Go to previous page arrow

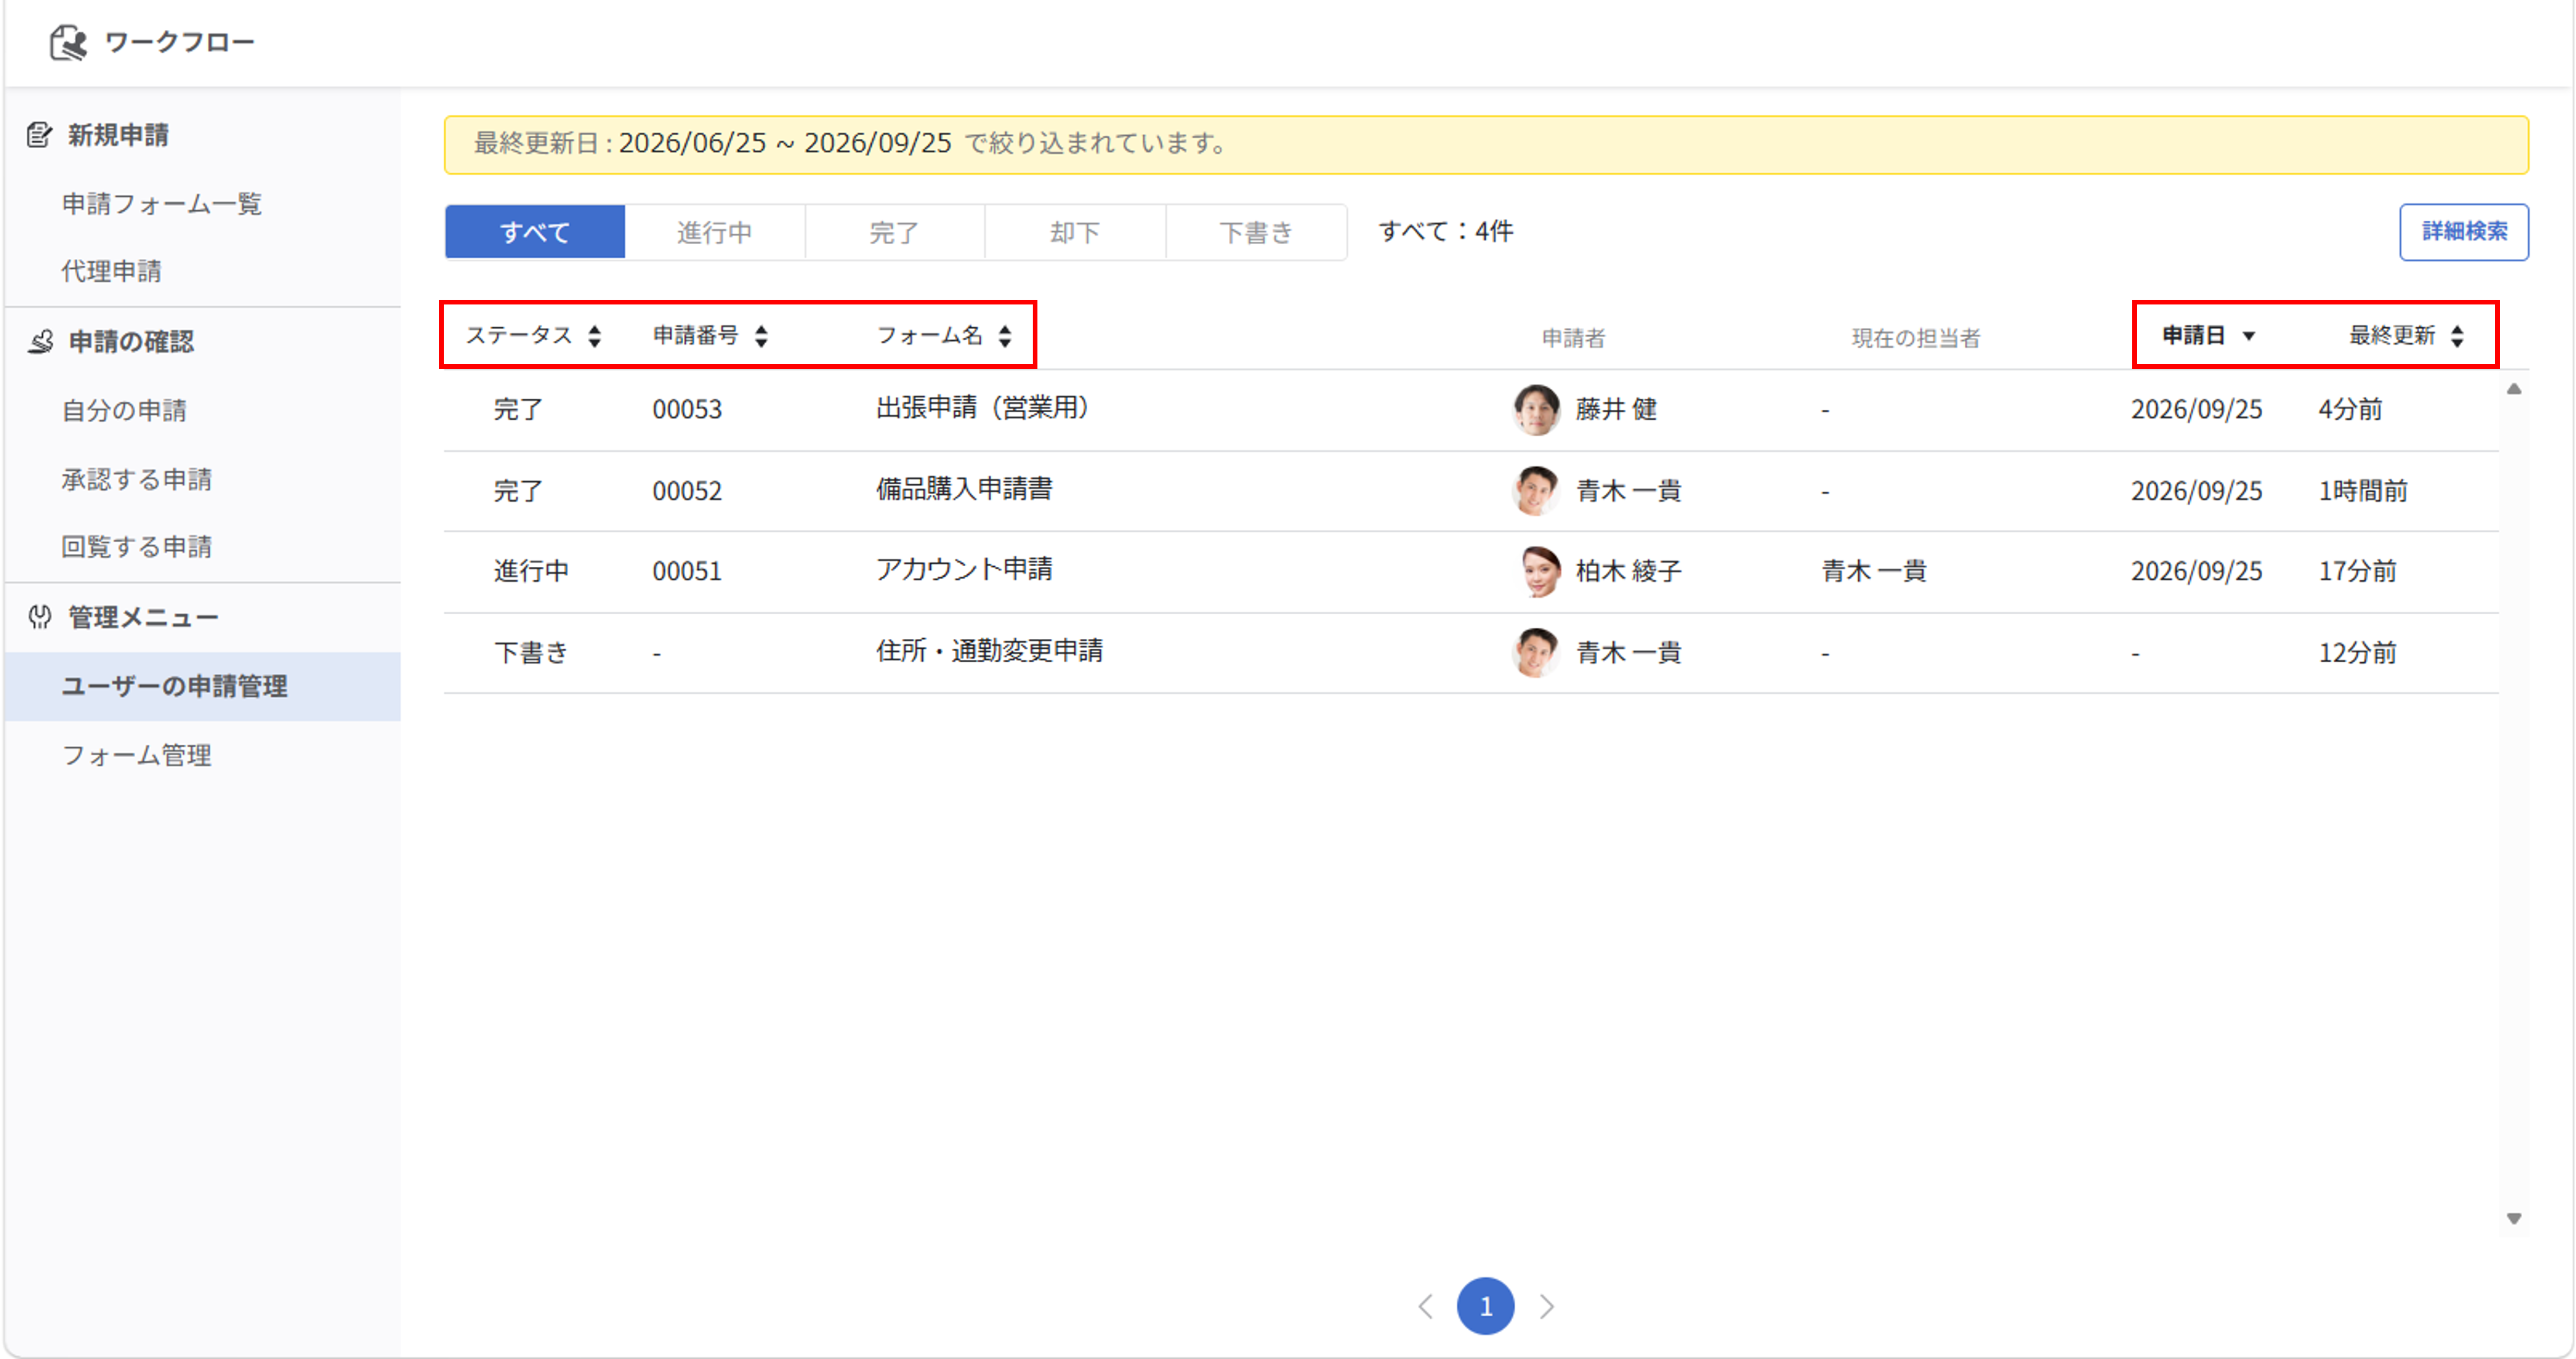[x=1425, y=1306]
